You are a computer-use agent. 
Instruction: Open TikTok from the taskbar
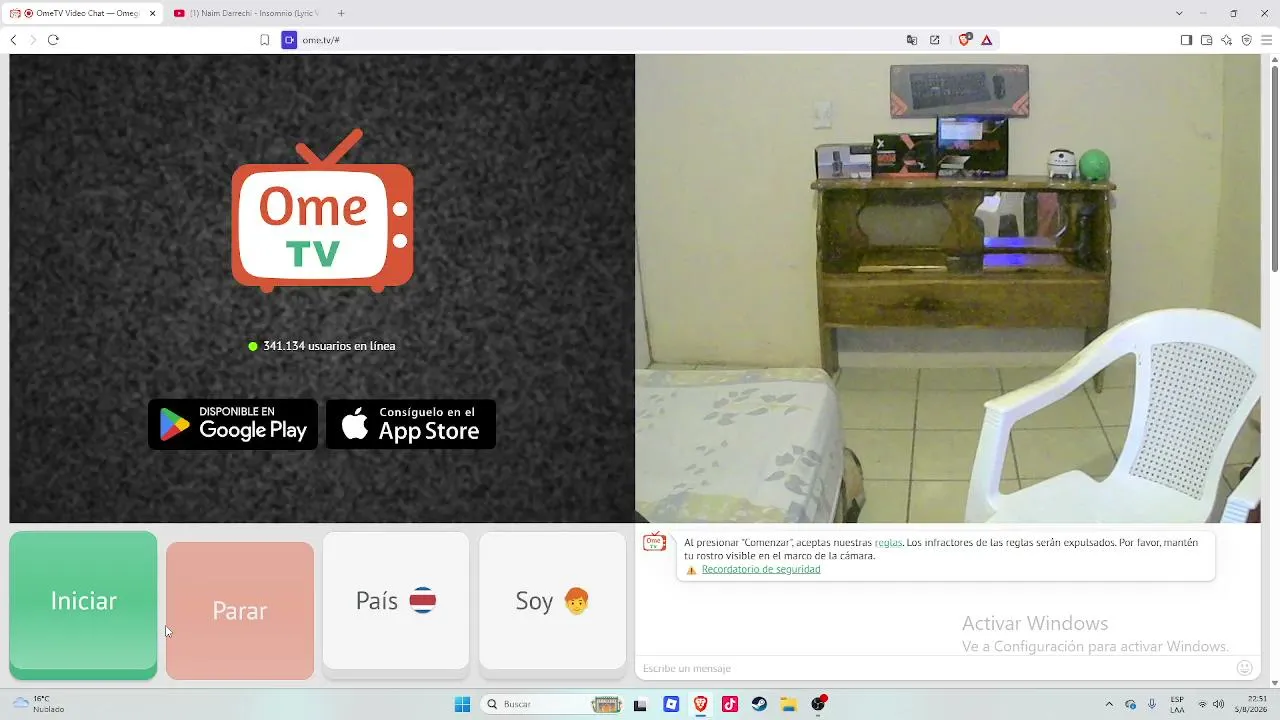click(730, 704)
